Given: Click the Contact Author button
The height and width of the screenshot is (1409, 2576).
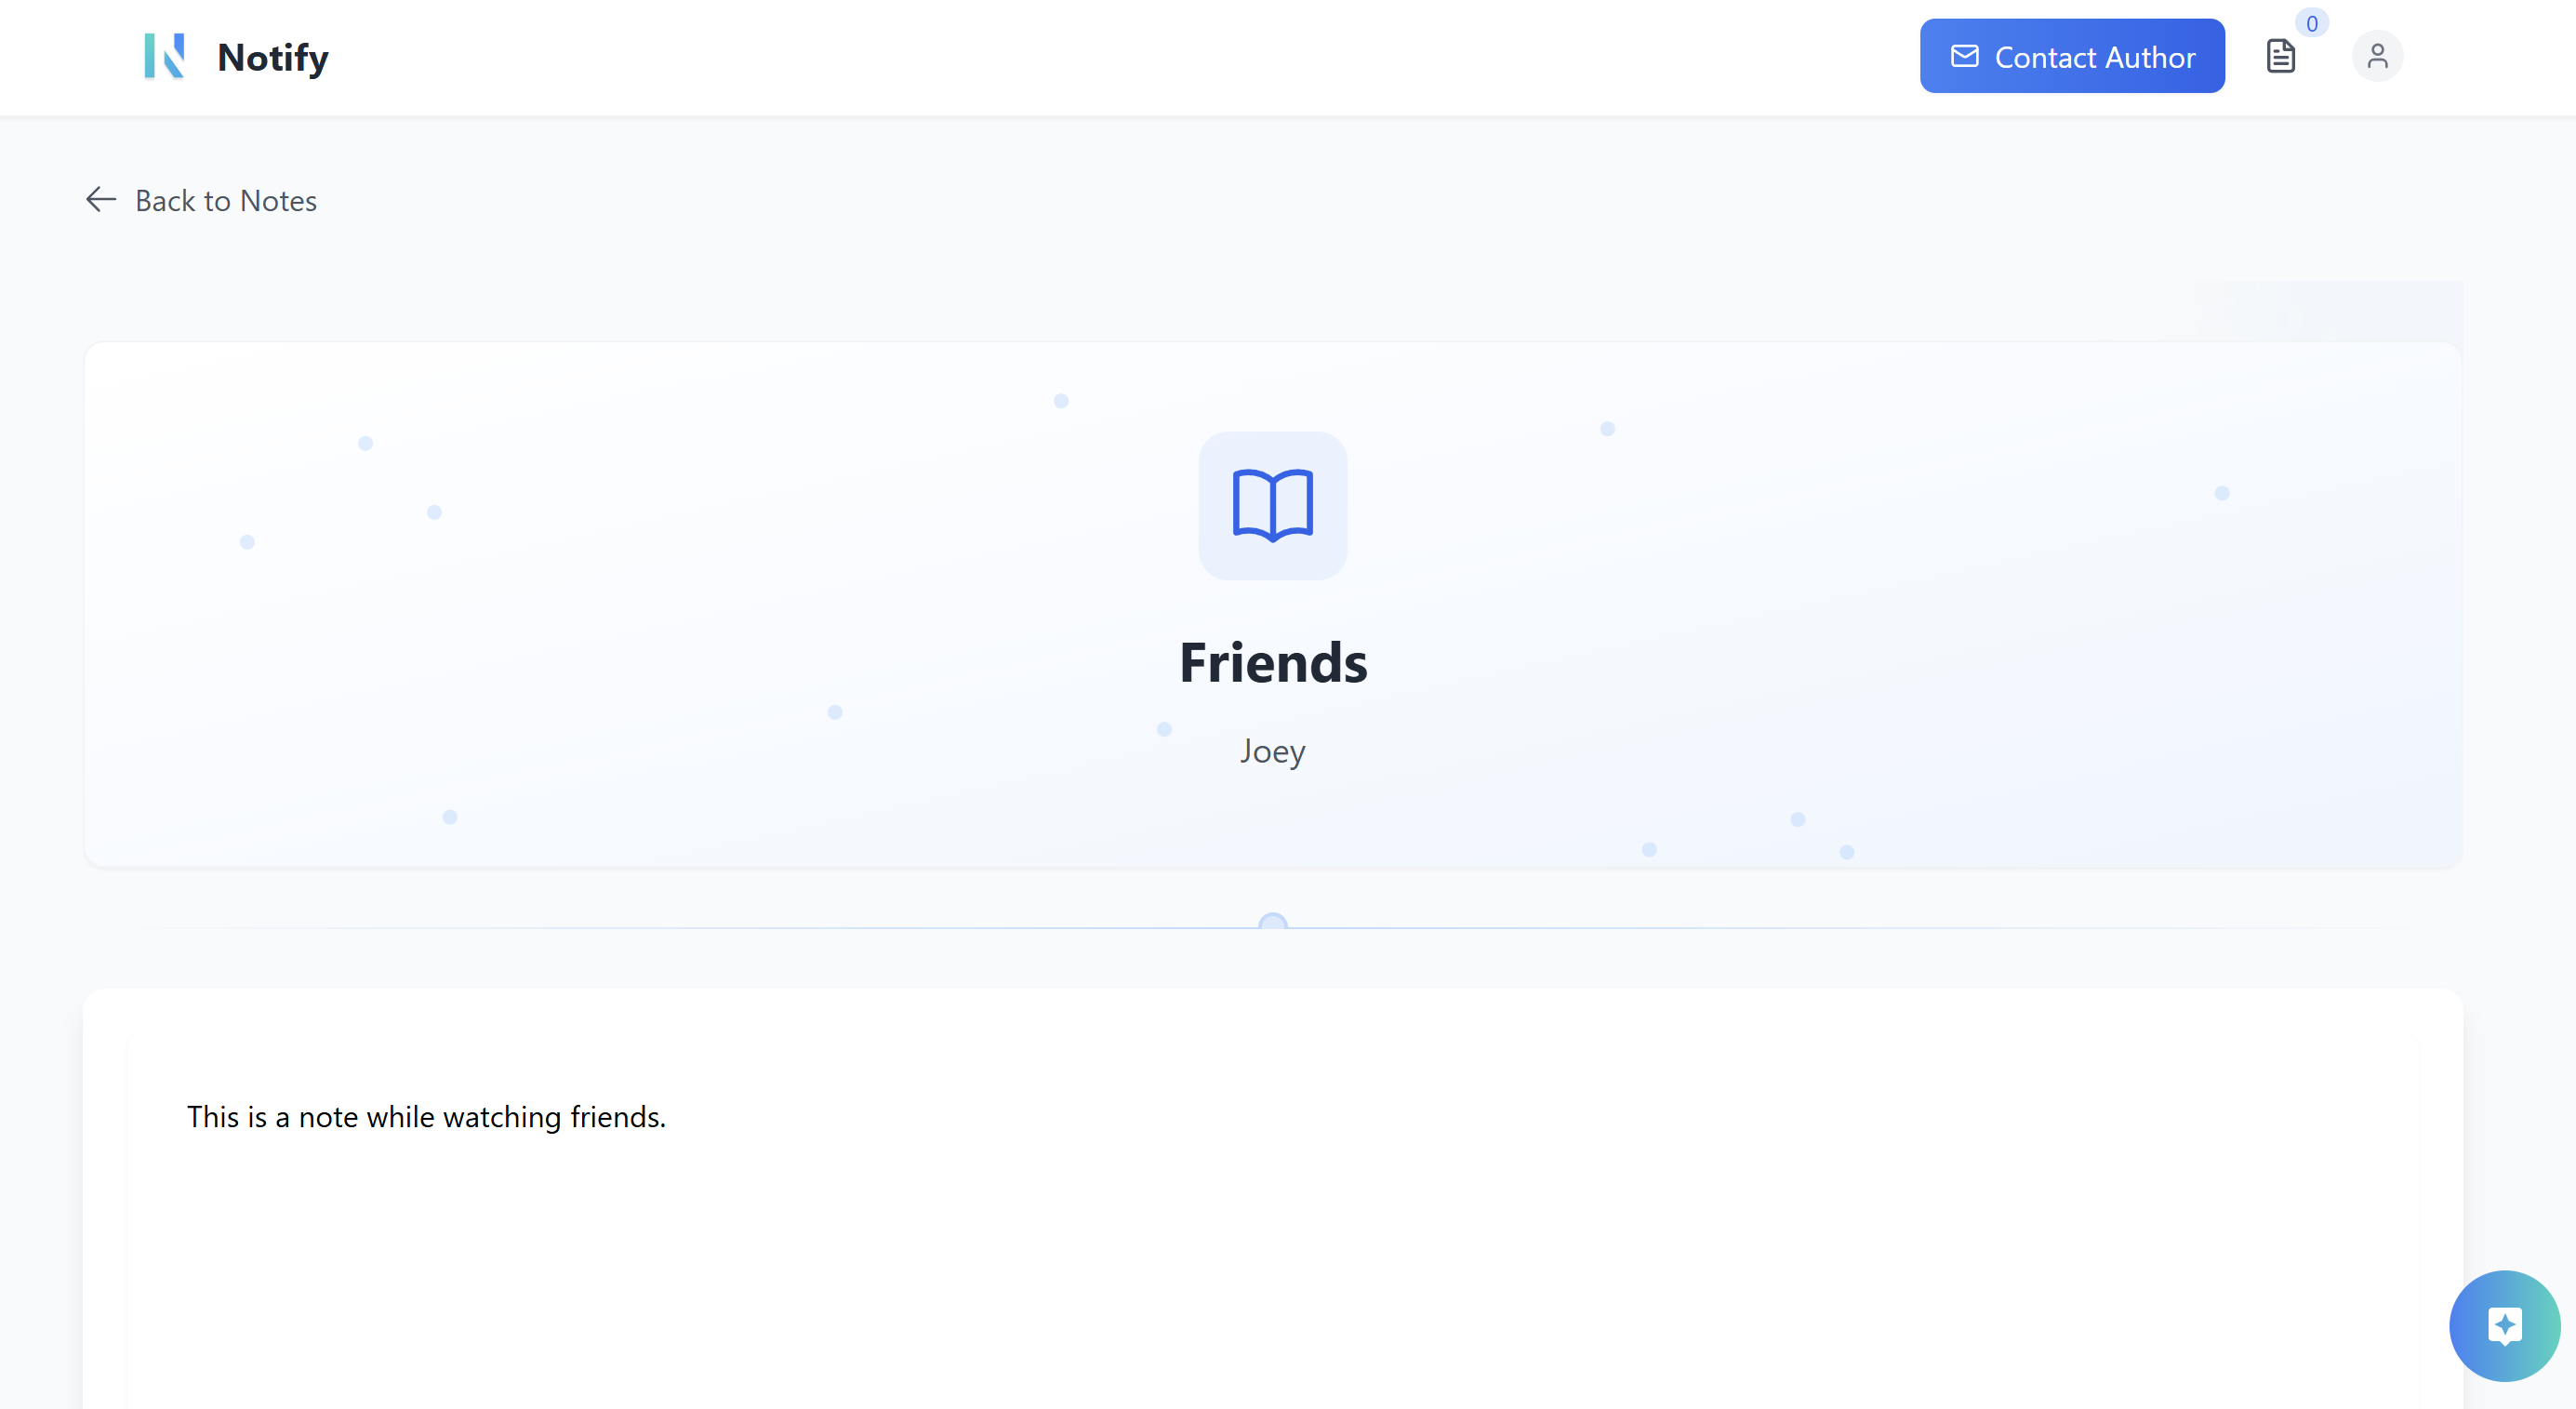Looking at the screenshot, I should click(2072, 56).
